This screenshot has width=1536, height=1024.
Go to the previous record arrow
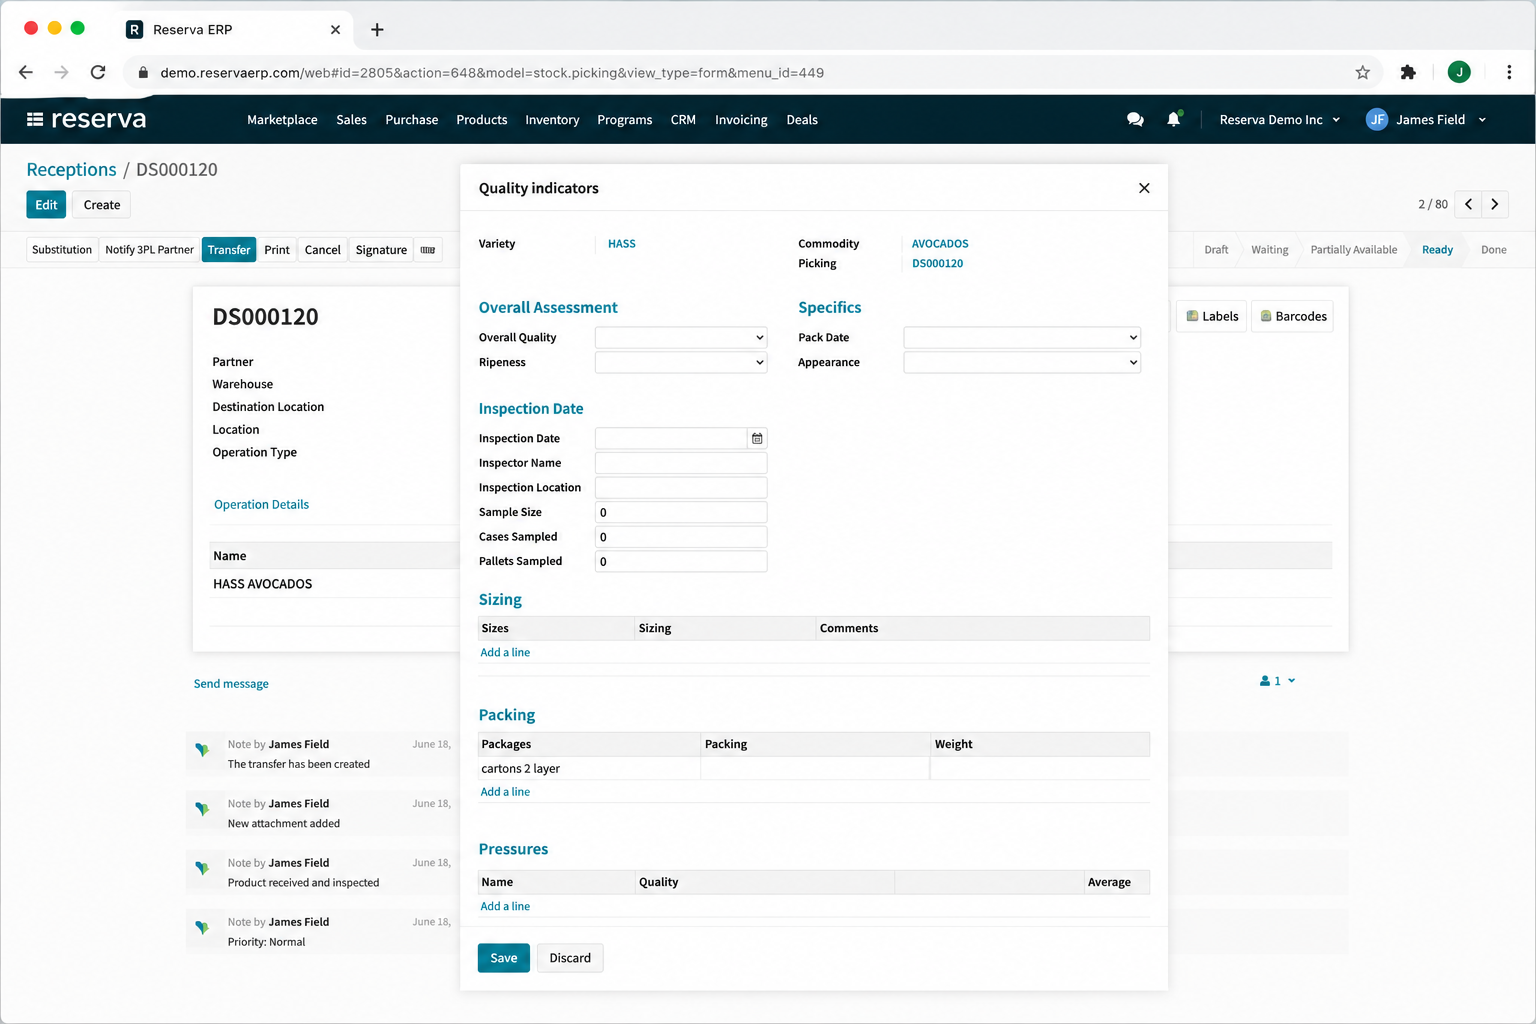pos(1468,204)
